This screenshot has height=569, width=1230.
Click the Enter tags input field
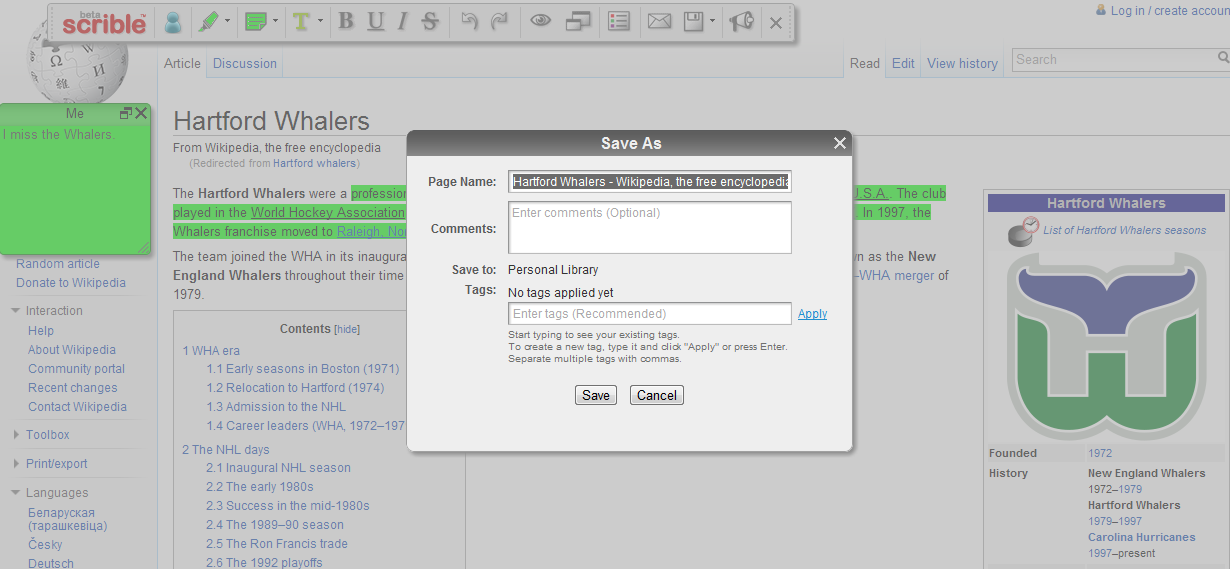(x=650, y=313)
